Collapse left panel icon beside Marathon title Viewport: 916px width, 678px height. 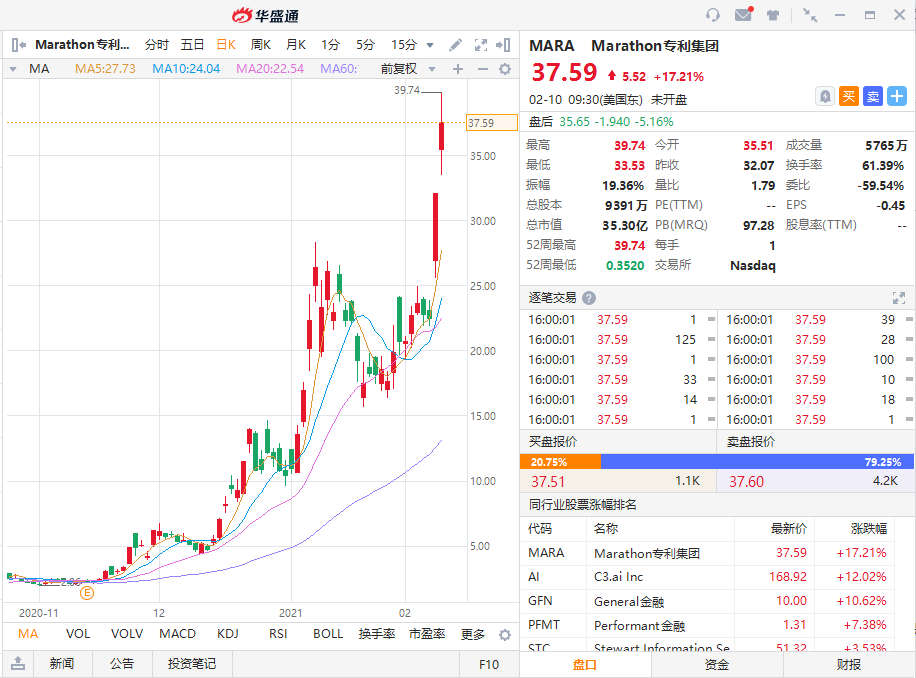[19, 44]
